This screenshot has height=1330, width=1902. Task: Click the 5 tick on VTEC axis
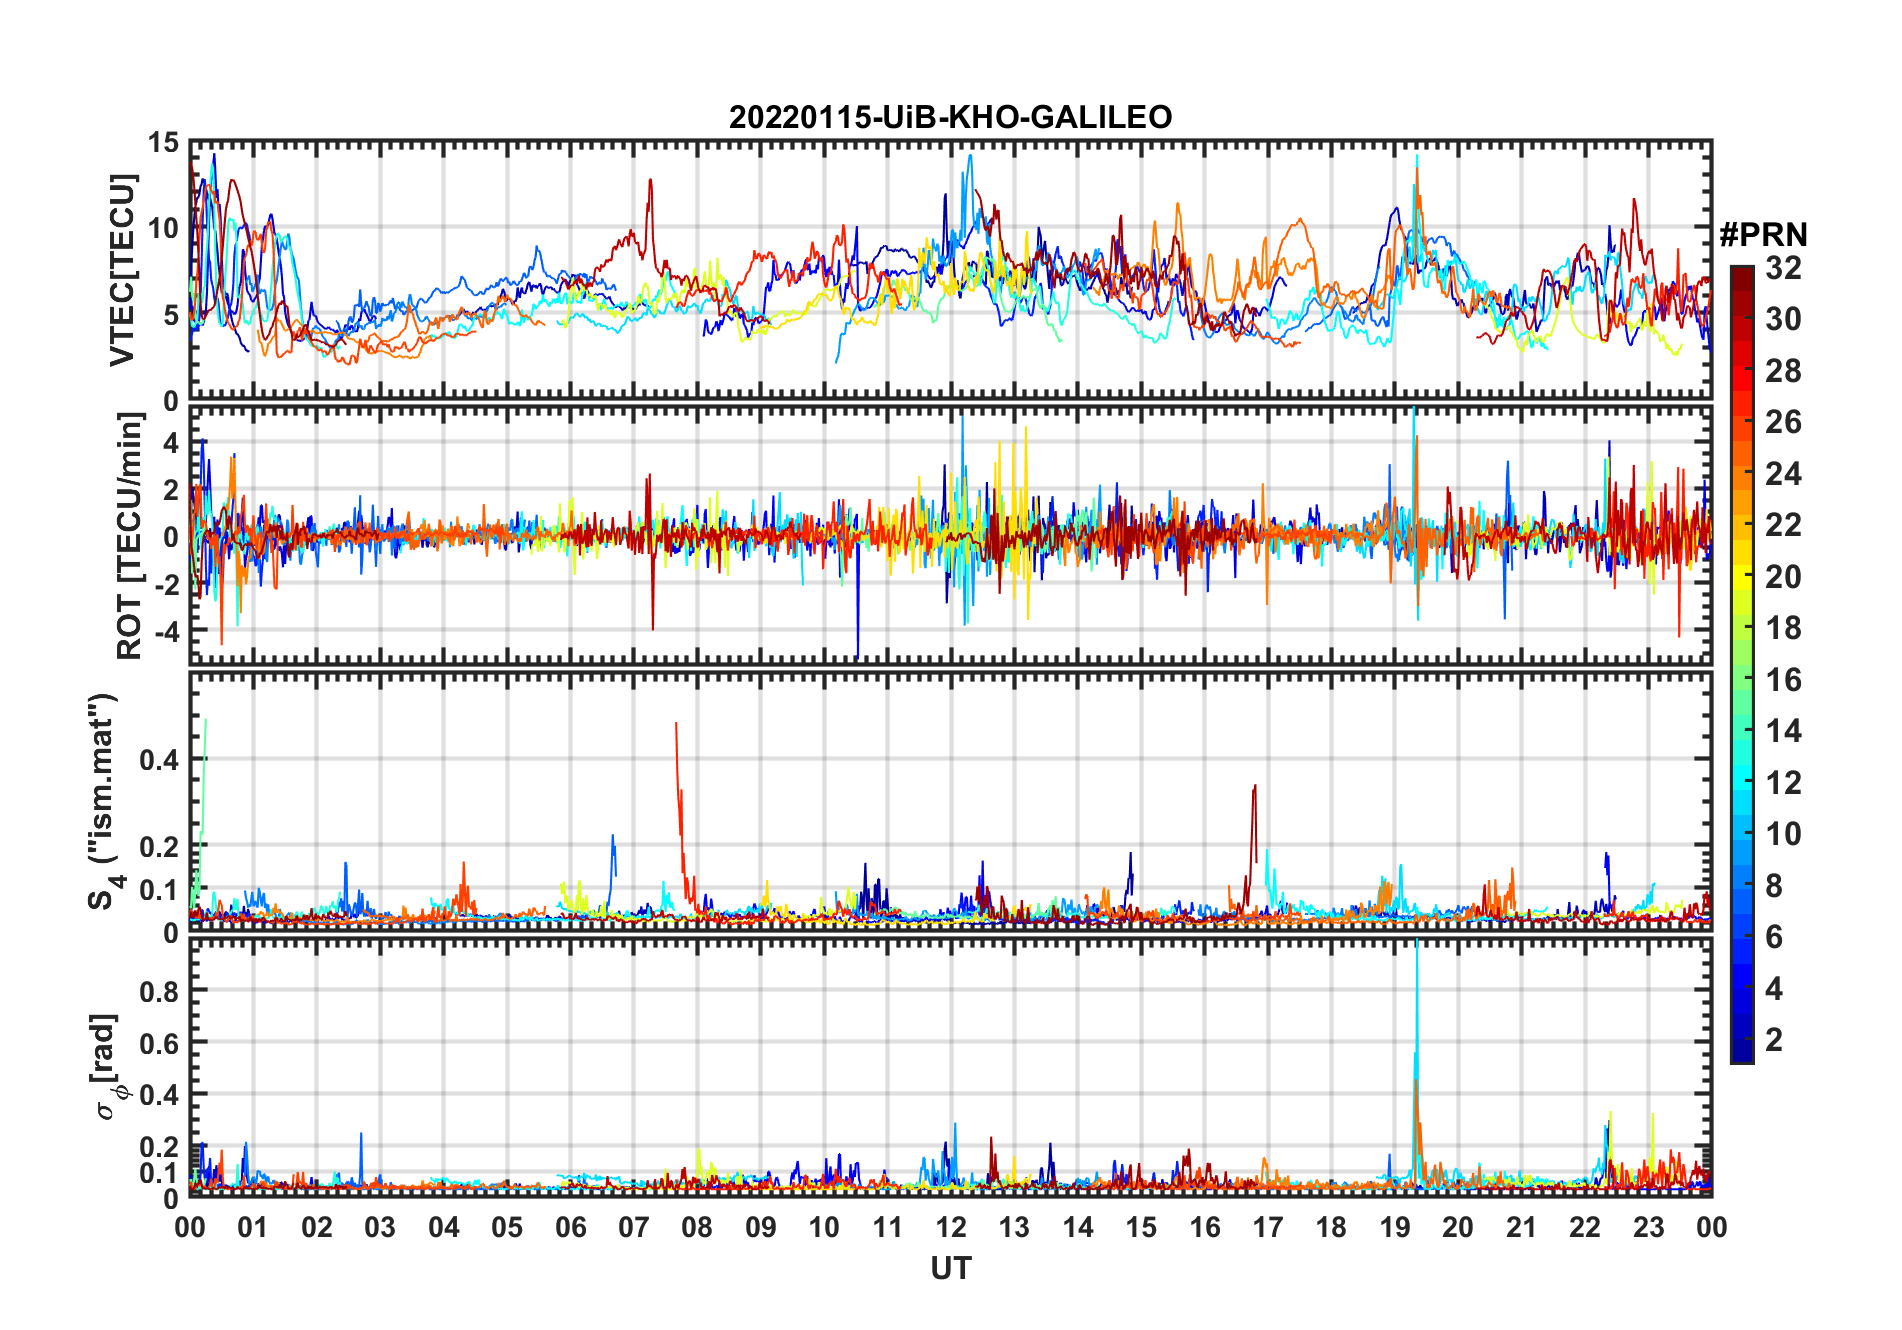[171, 315]
